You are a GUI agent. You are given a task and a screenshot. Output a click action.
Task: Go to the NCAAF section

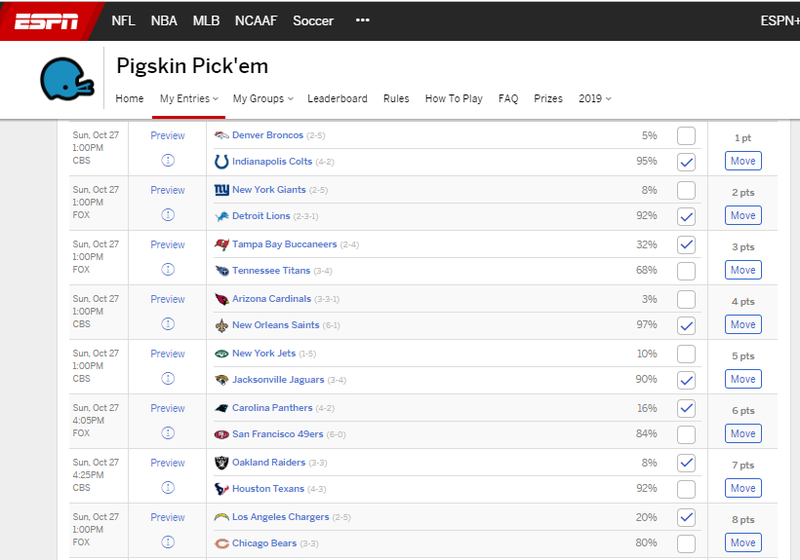(256, 20)
